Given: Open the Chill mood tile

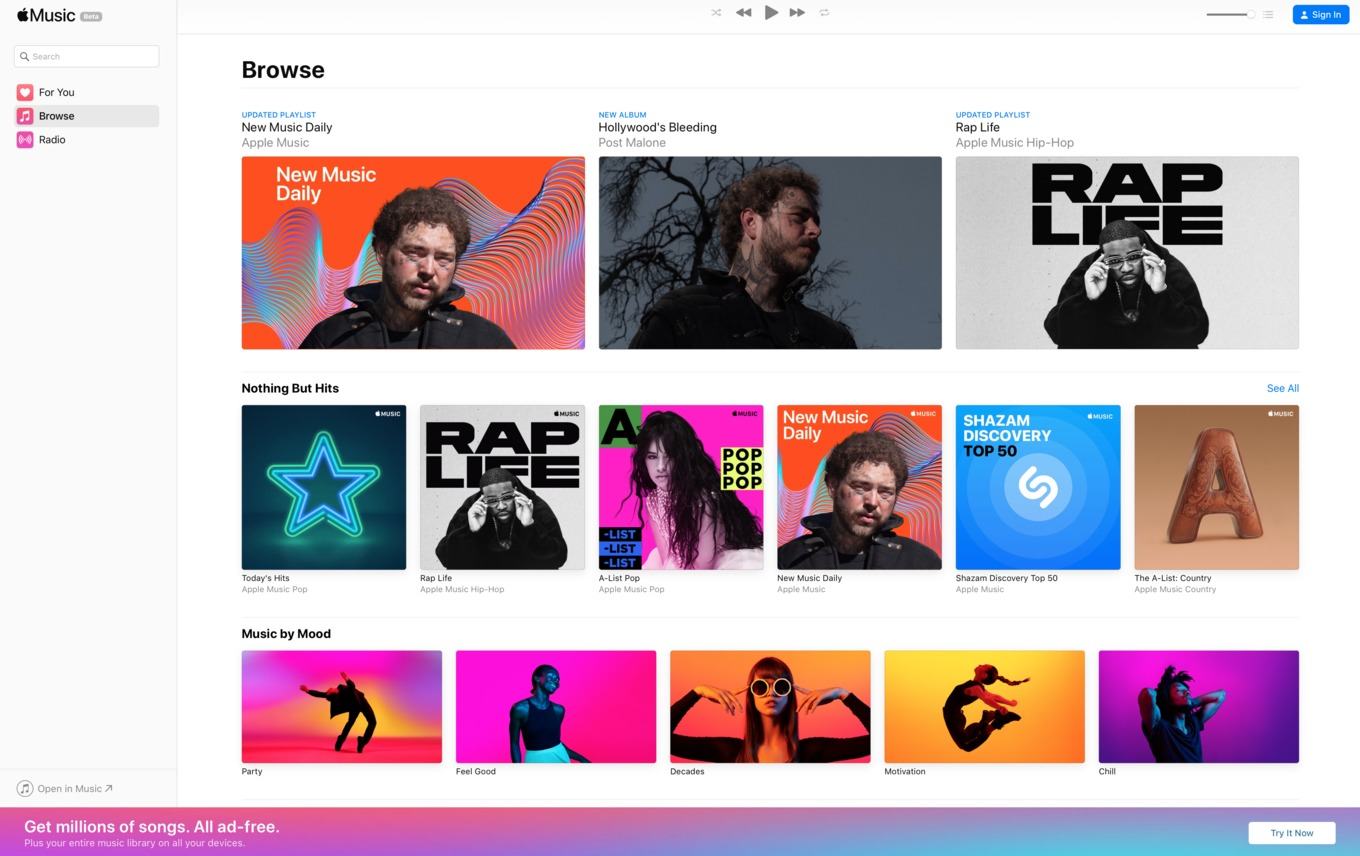Looking at the screenshot, I should coord(1198,706).
